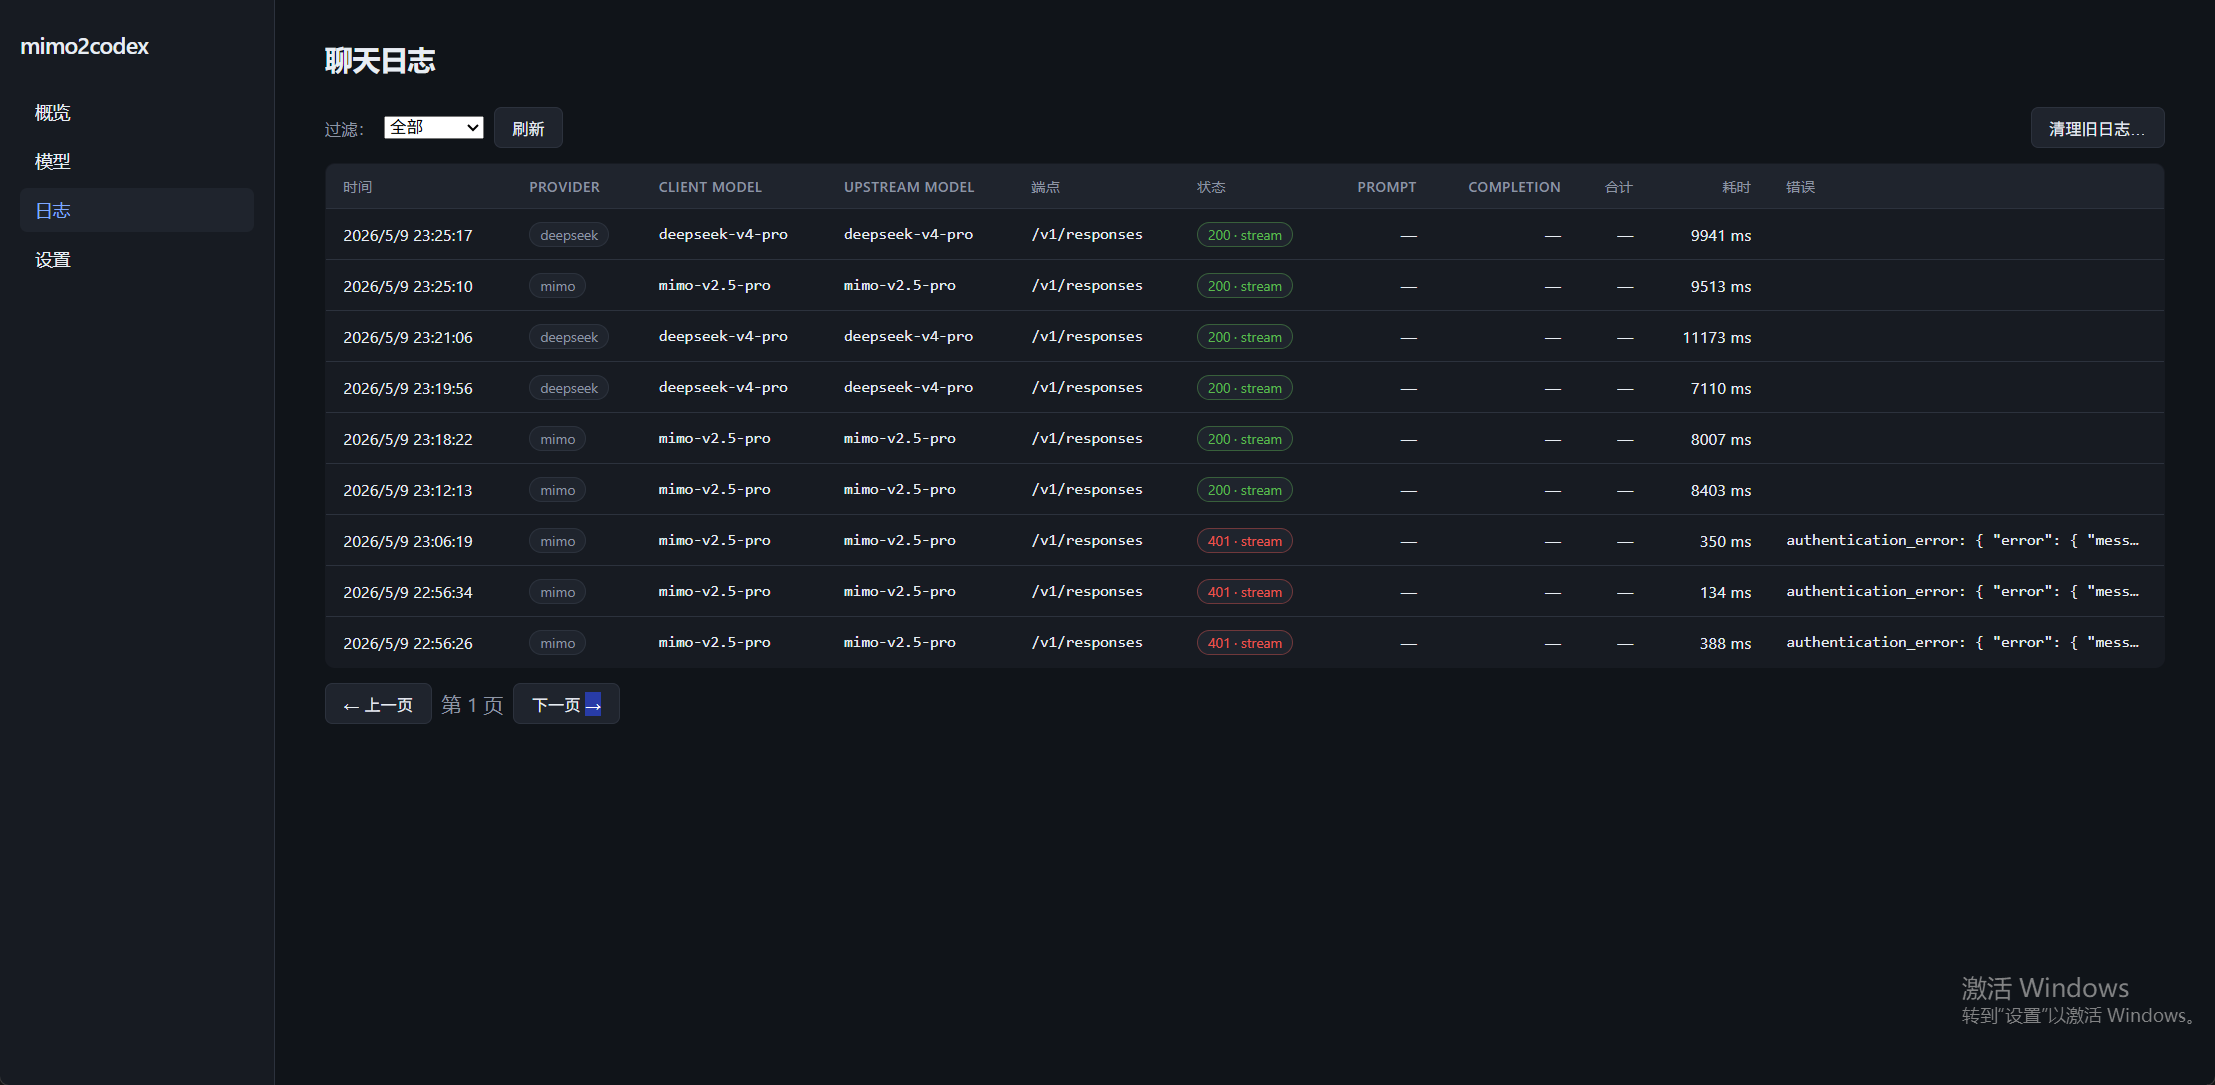Click the 清理旧日志 button
Image resolution: width=2215 pixels, height=1085 pixels.
tap(2097, 128)
